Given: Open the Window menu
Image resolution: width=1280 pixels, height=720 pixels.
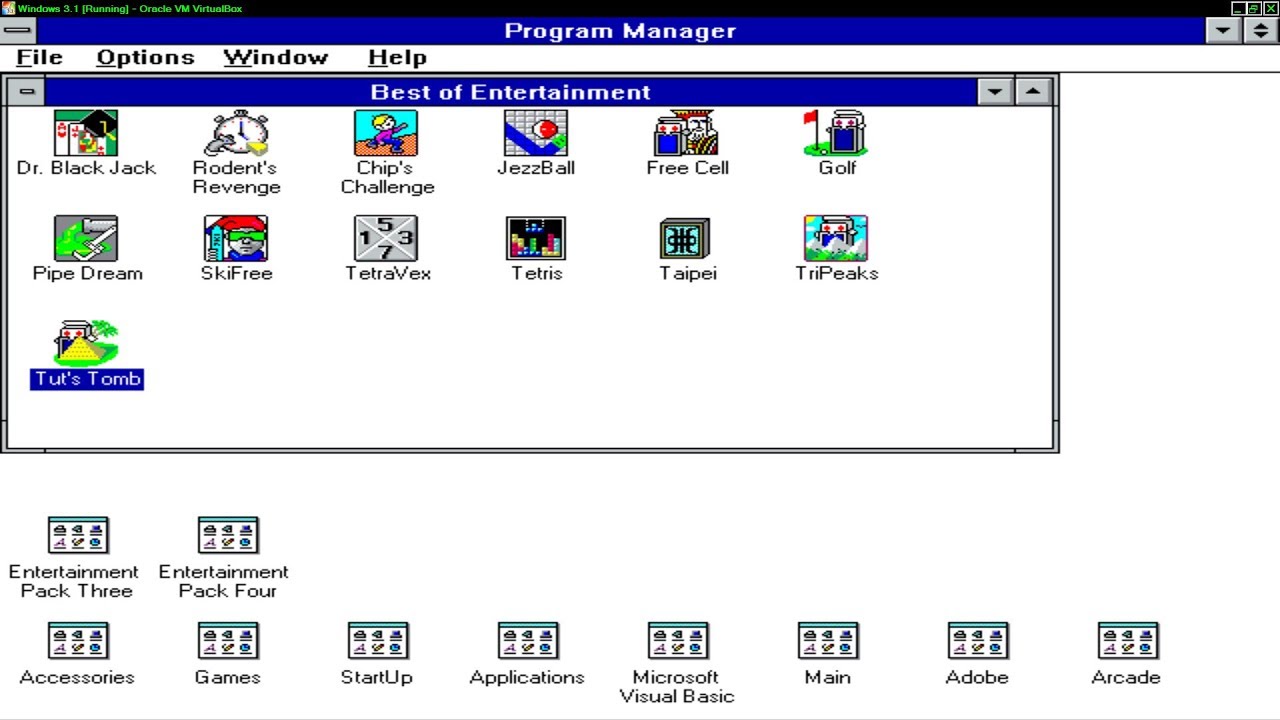Looking at the screenshot, I should (x=275, y=57).
